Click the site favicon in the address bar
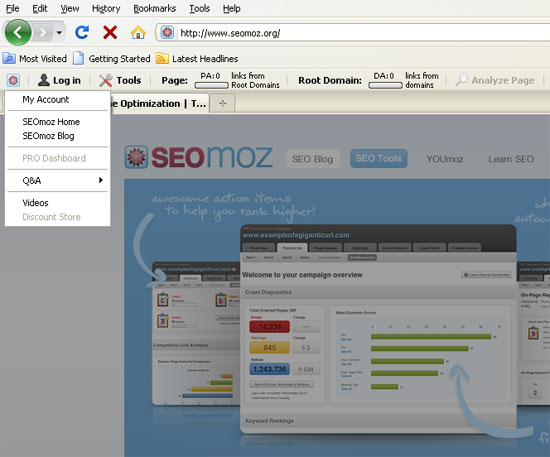The width and height of the screenshot is (550, 457). click(x=167, y=33)
